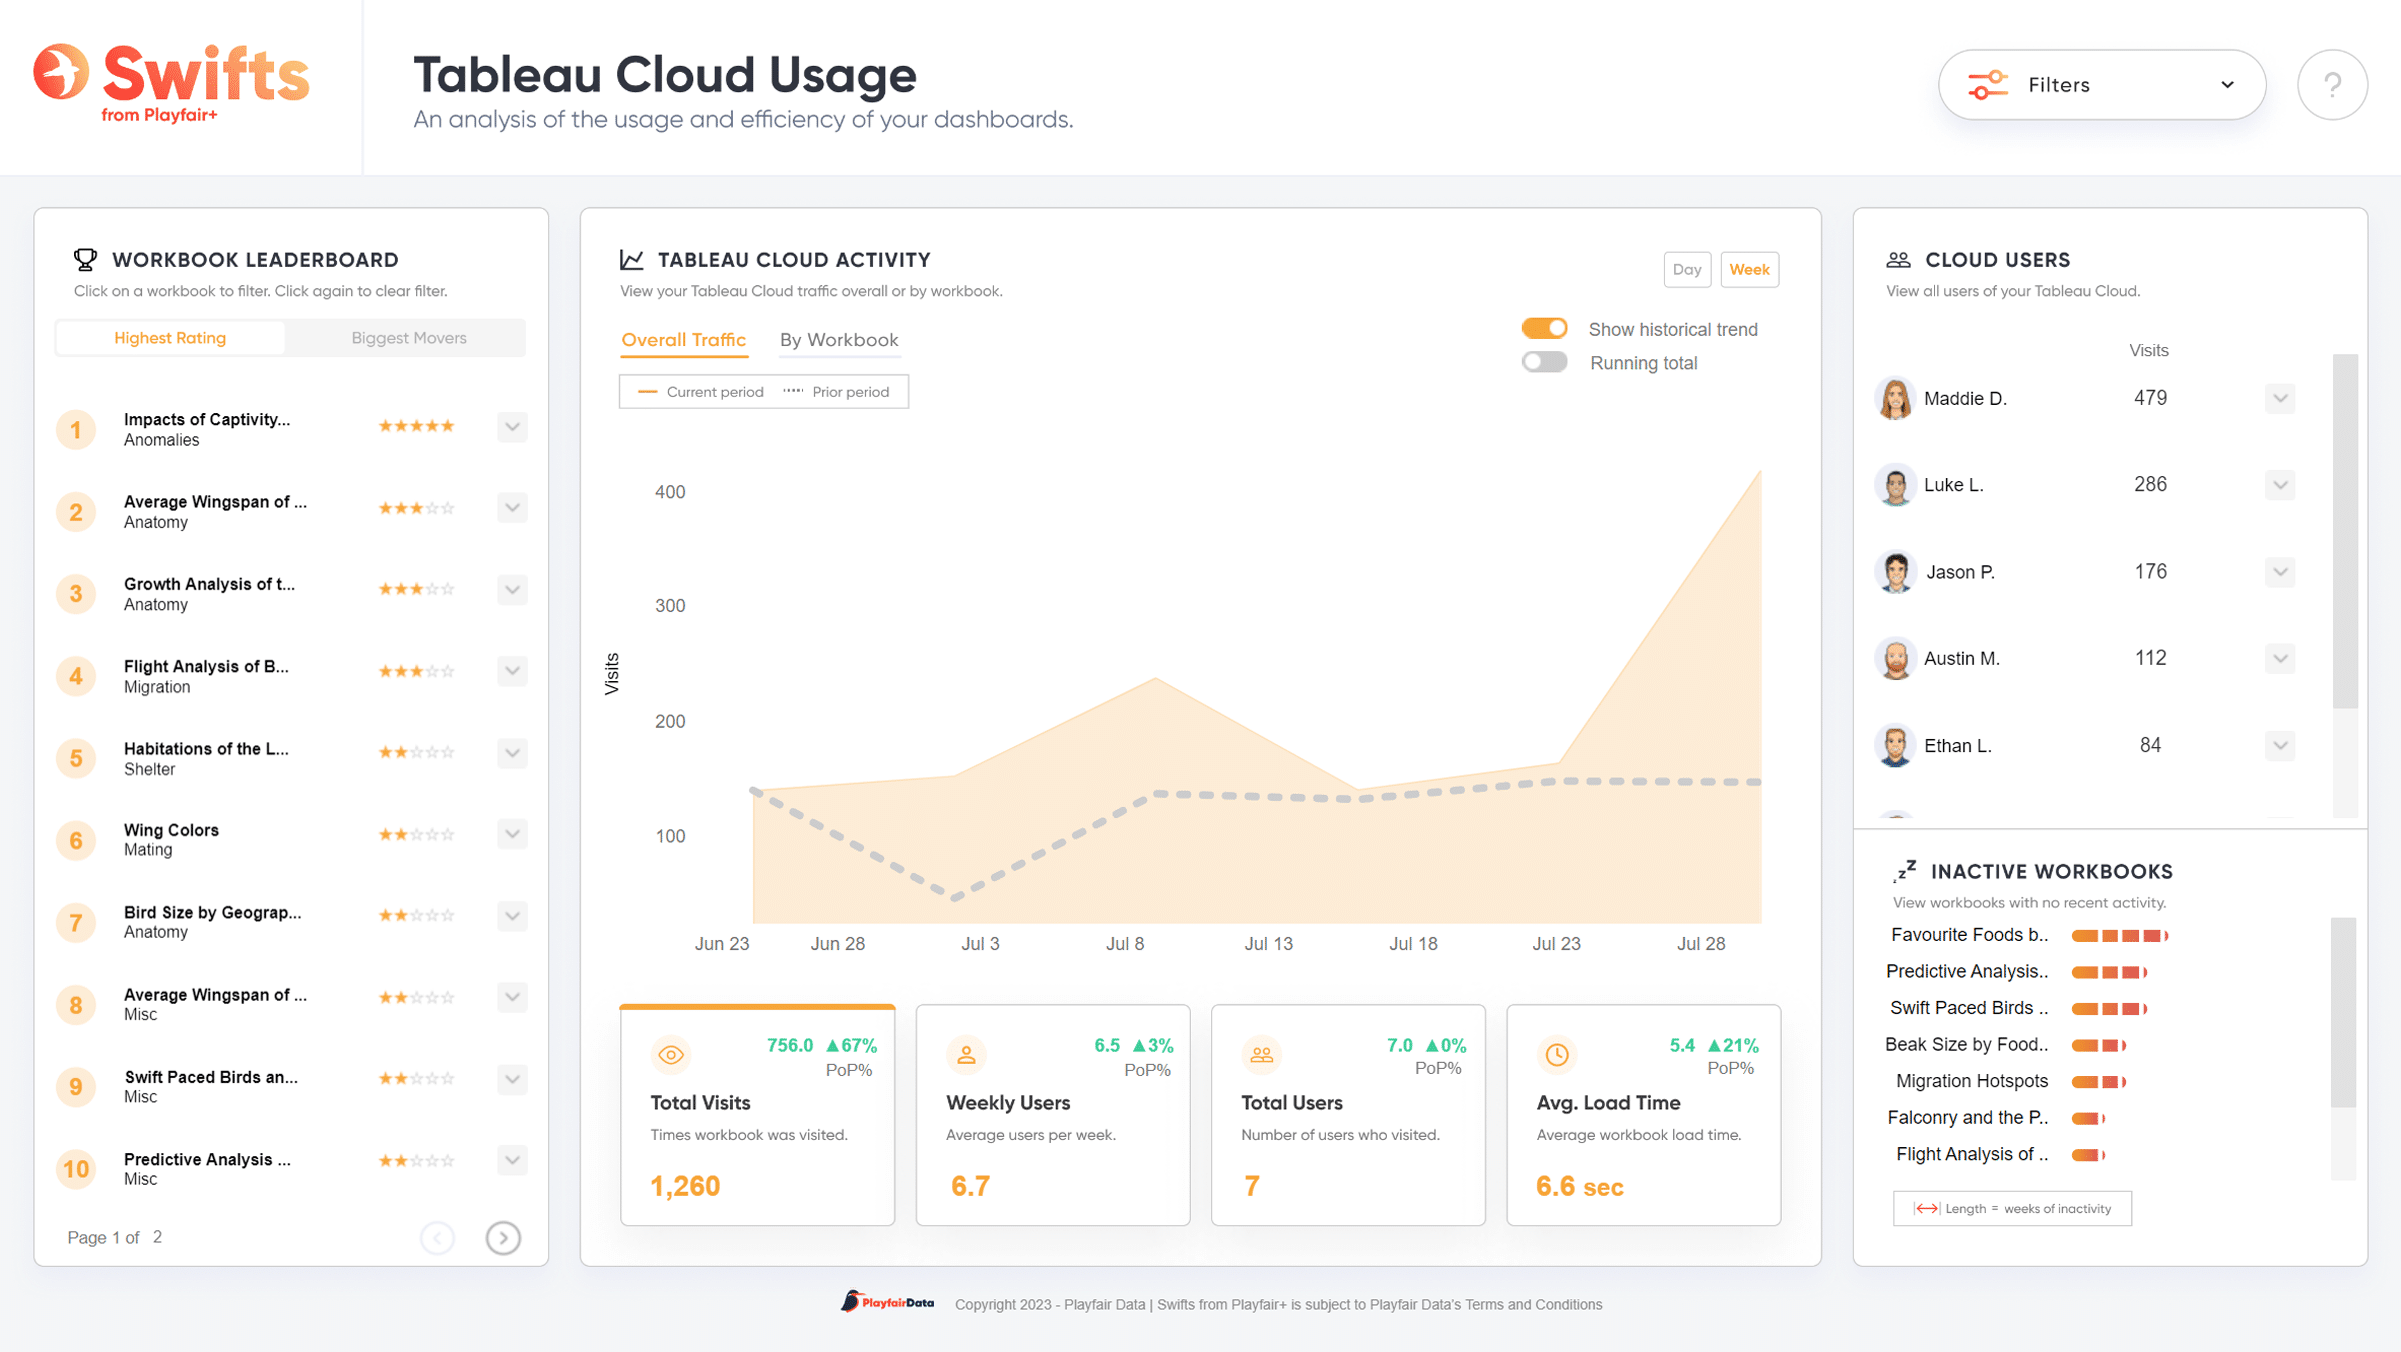2401x1352 pixels.
Task: Expand the Growth Analysis workbook row
Action: point(512,590)
